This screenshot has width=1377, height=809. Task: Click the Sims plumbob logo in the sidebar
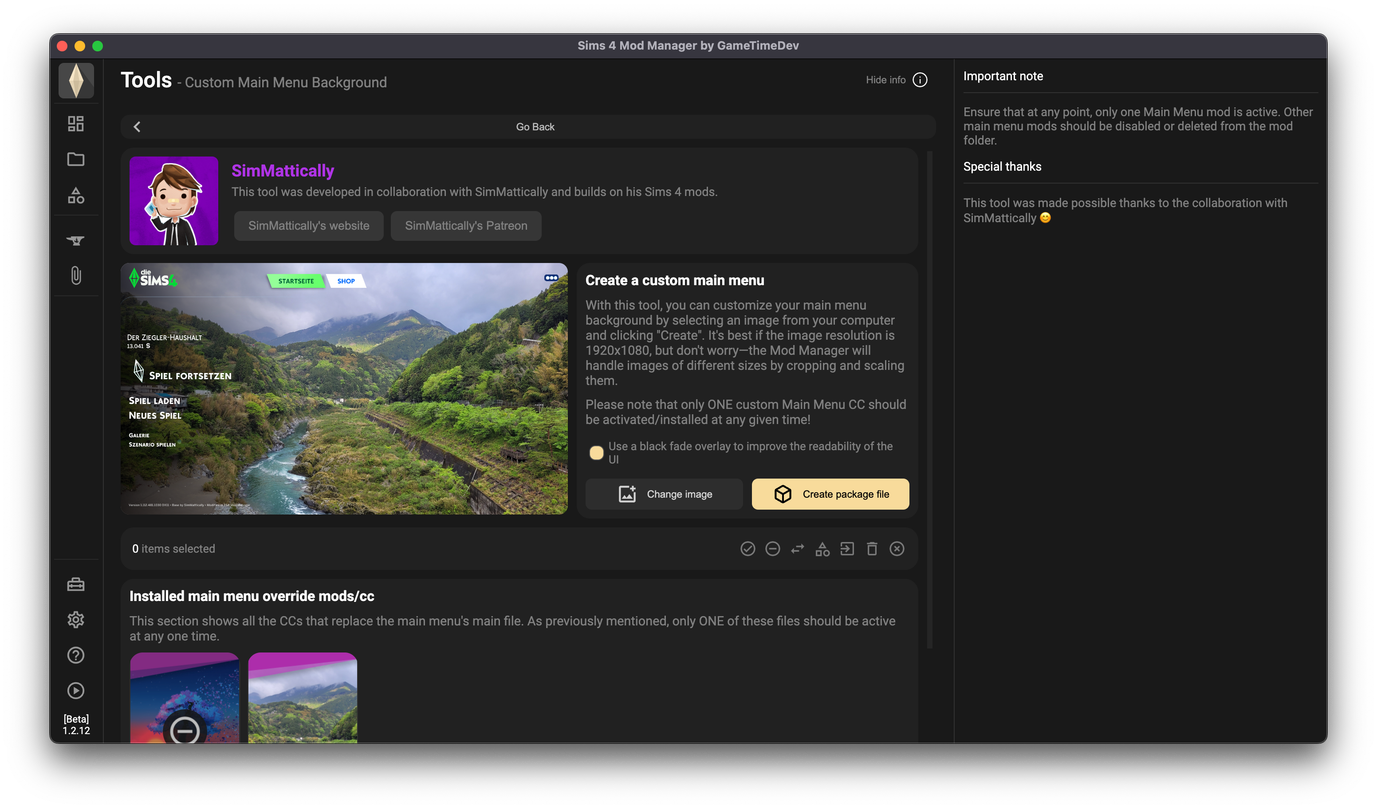point(76,81)
